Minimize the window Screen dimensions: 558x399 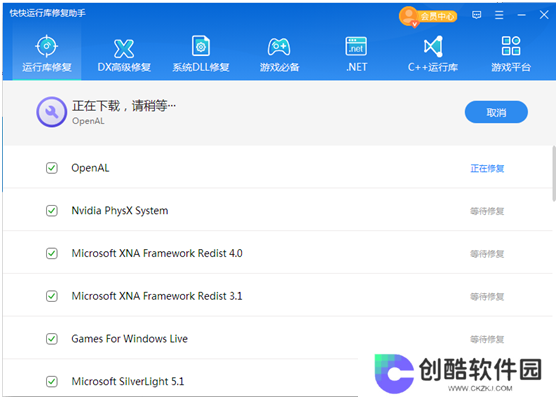point(521,15)
